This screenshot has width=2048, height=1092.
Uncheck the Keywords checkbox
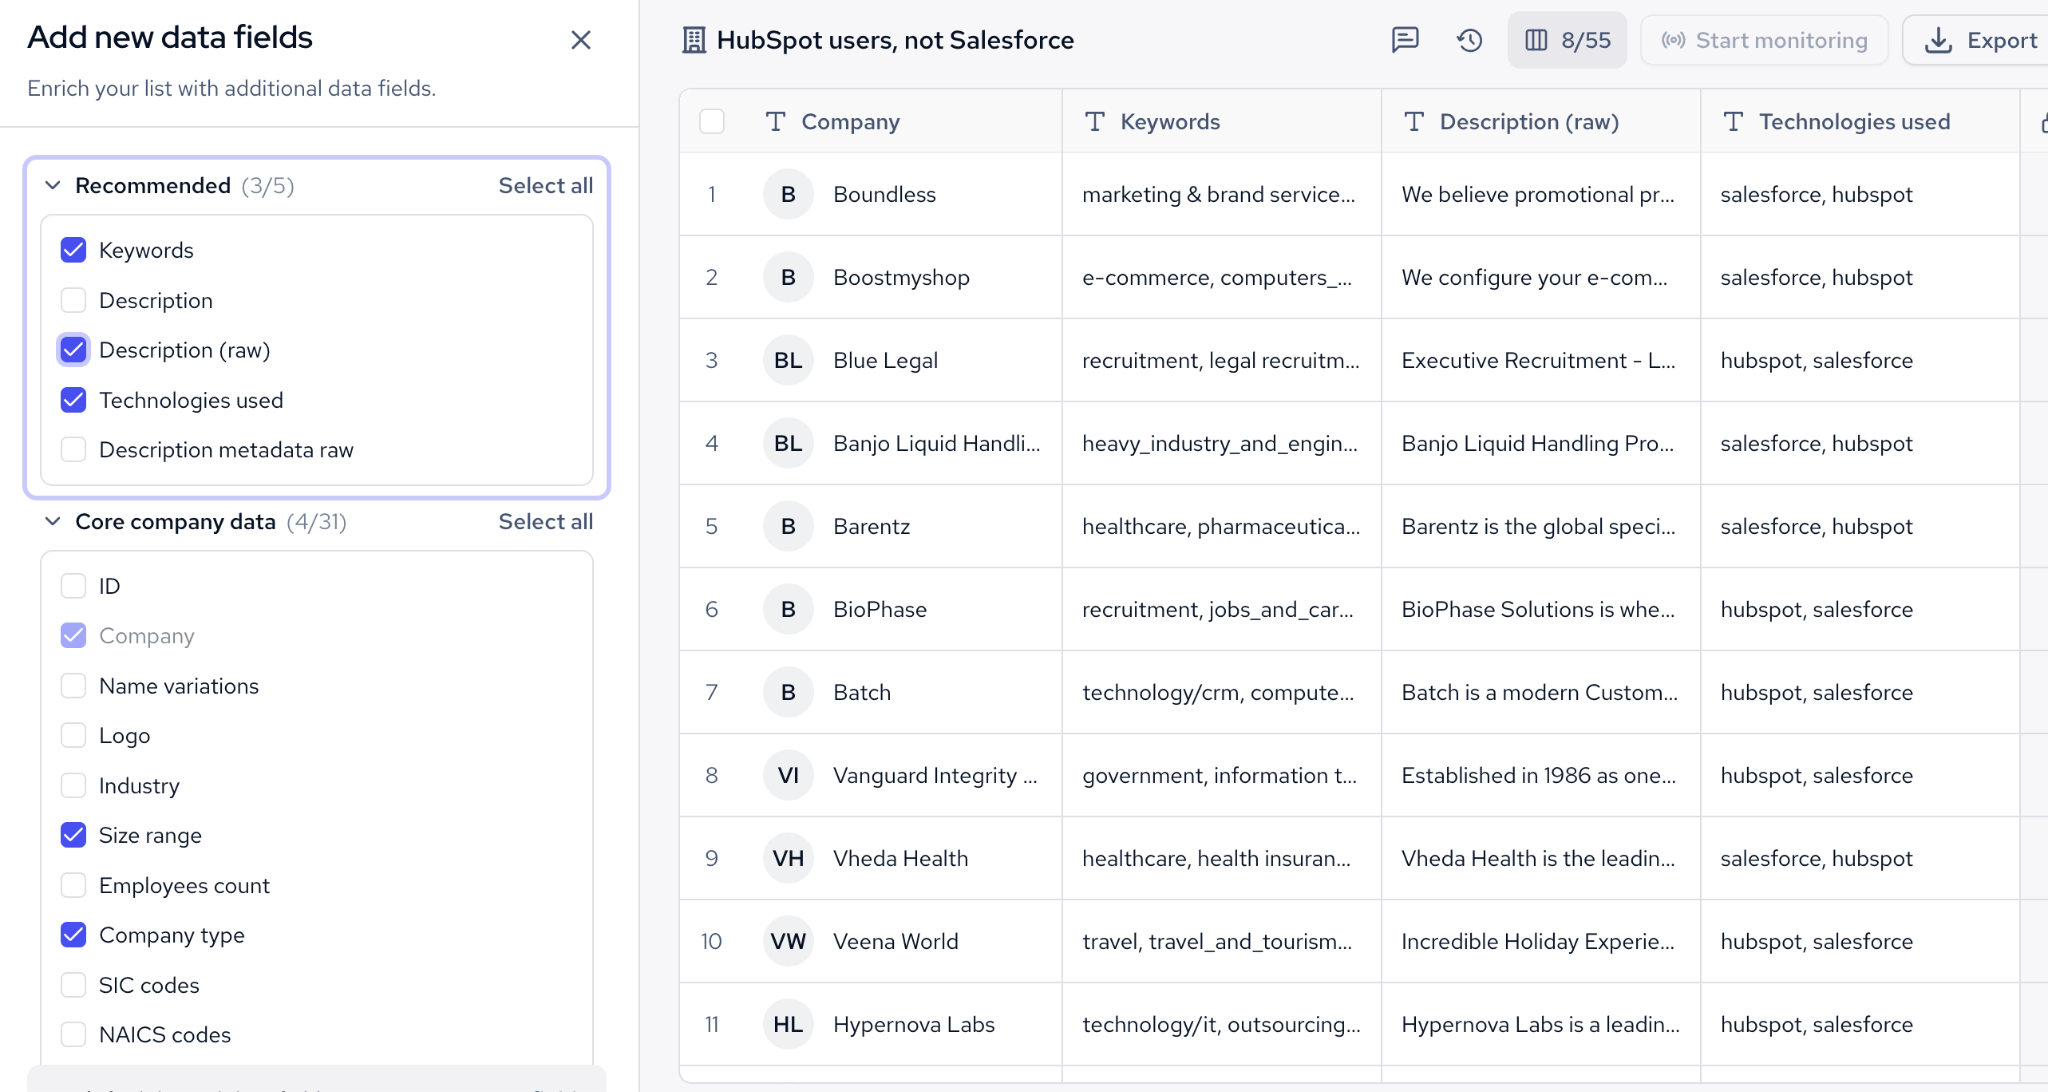pyautogui.click(x=73, y=250)
